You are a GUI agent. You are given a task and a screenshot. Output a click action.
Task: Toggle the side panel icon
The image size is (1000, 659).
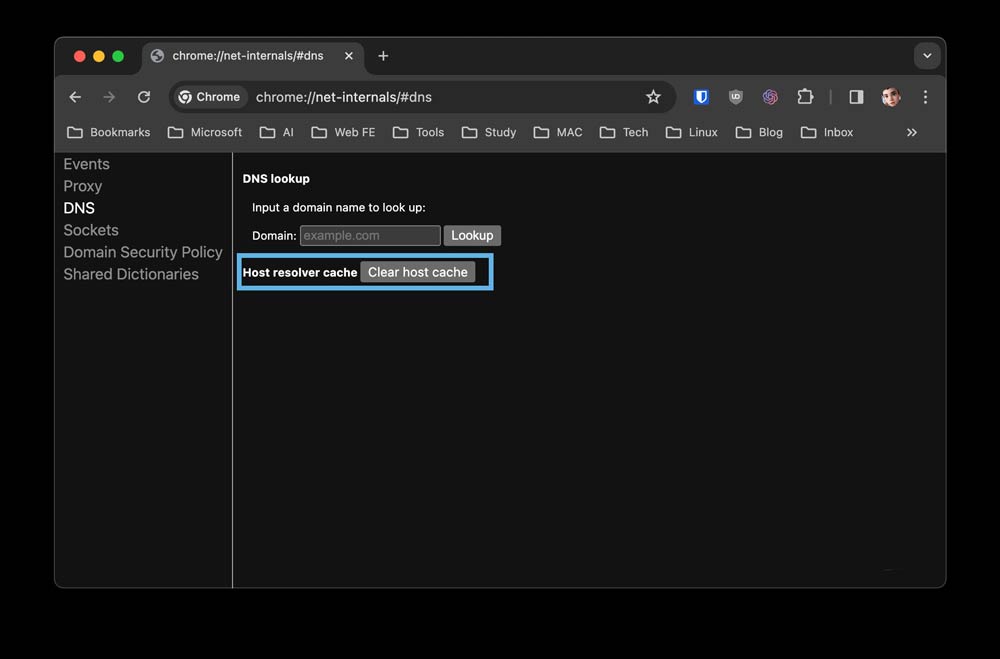pyautogui.click(x=856, y=97)
